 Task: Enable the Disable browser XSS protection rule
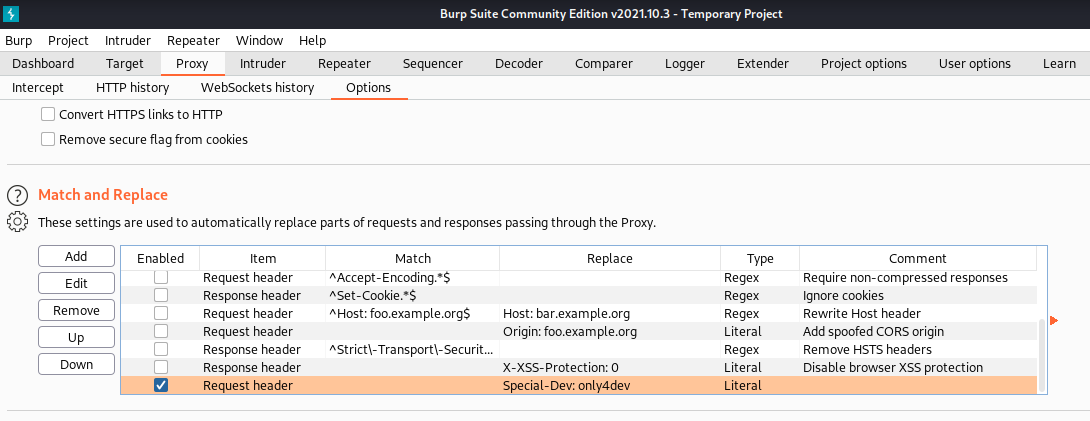(x=160, y=367)
